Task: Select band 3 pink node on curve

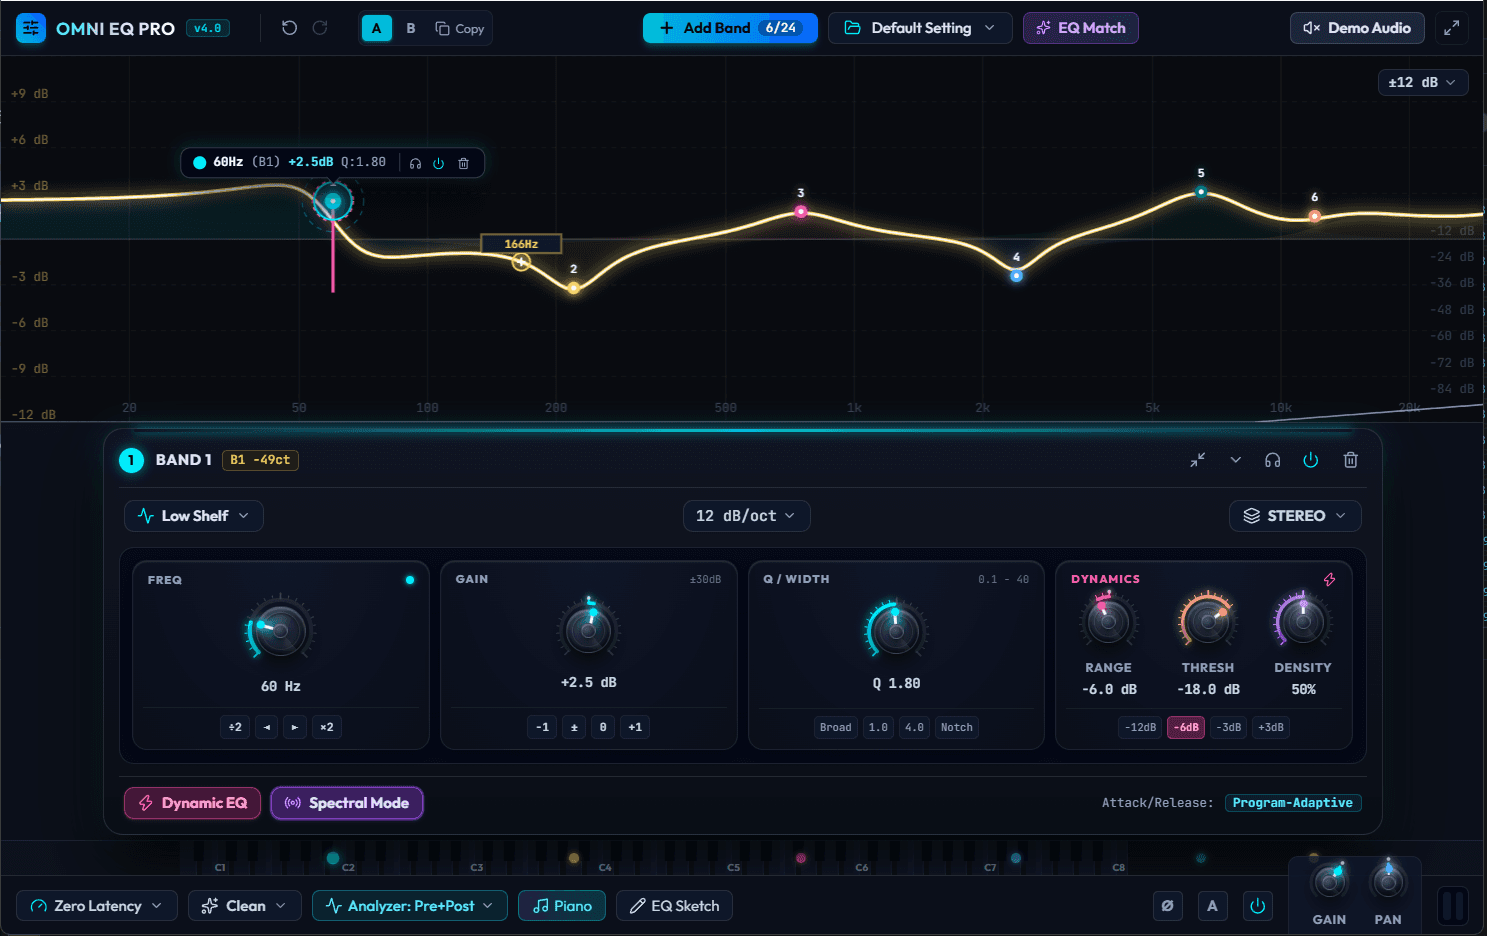Action: click(x=801, y=212)
